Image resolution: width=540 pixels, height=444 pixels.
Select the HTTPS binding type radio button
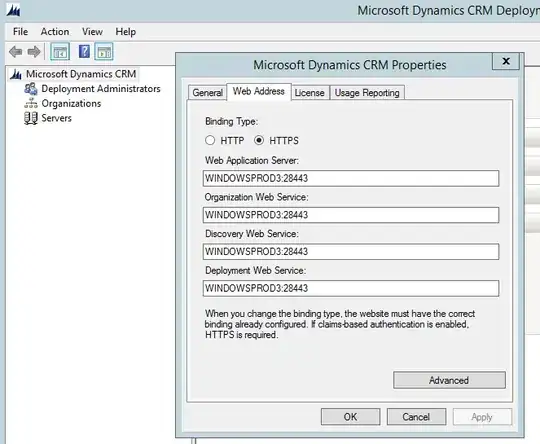259,140
